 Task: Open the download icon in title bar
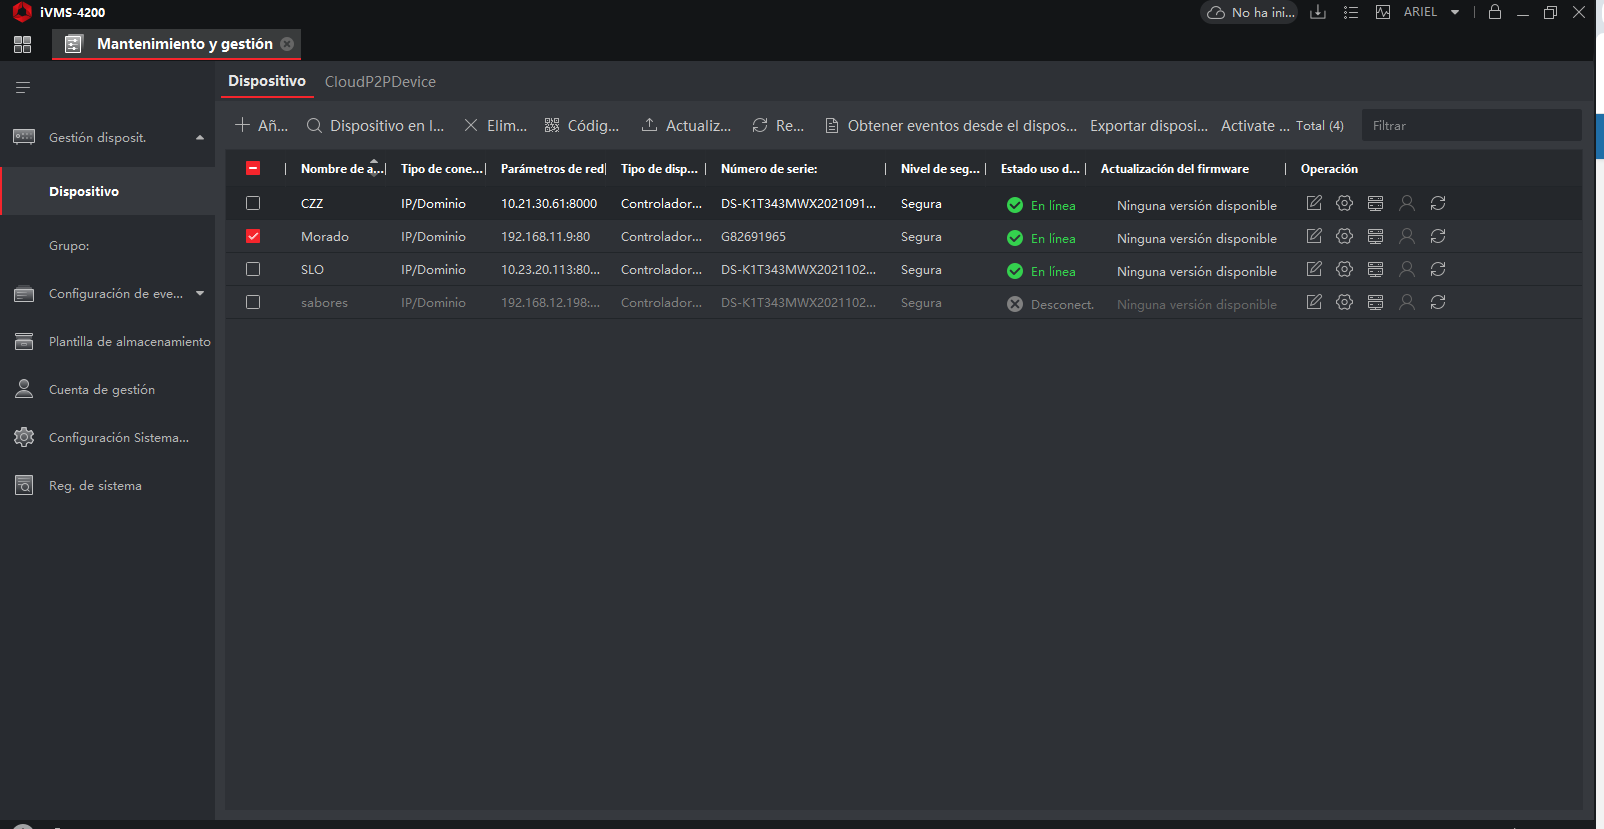click(x=1318, y=12)
